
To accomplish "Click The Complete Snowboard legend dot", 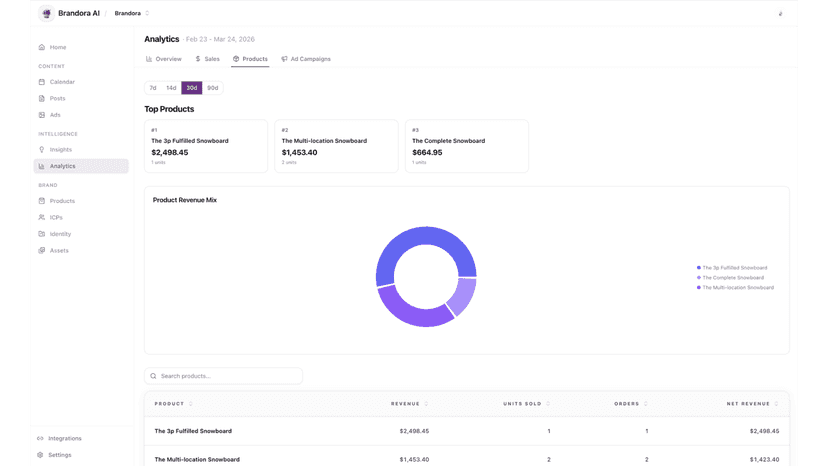I will tap(699, 278).
